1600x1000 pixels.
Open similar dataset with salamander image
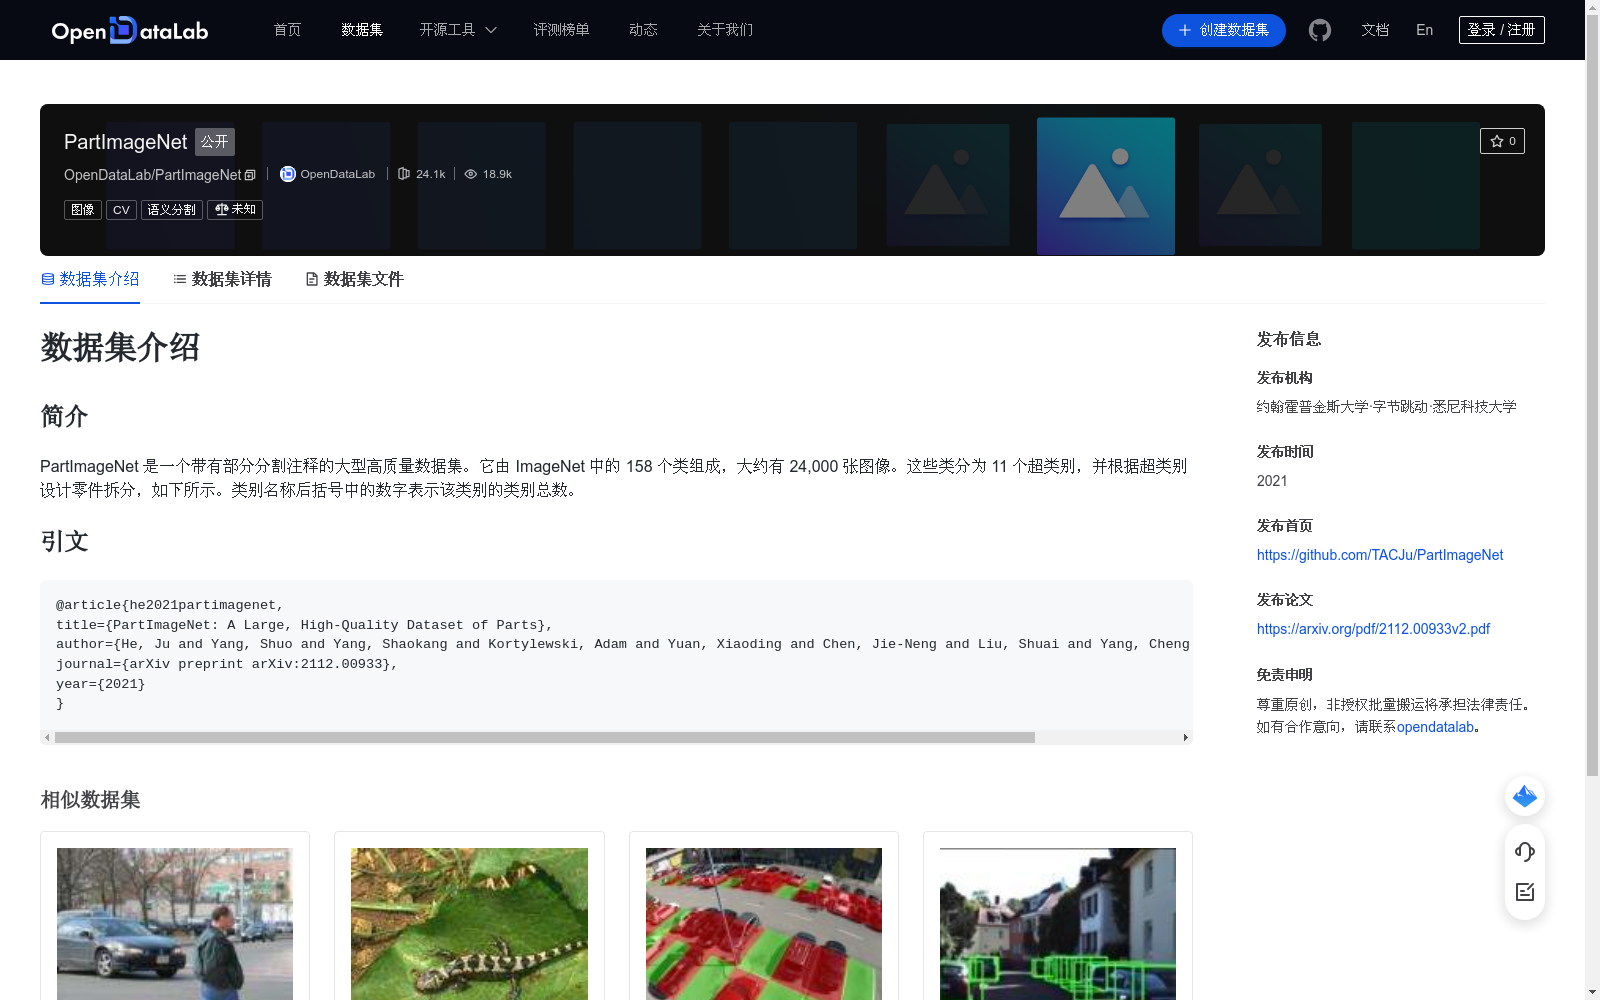point(469,924)
